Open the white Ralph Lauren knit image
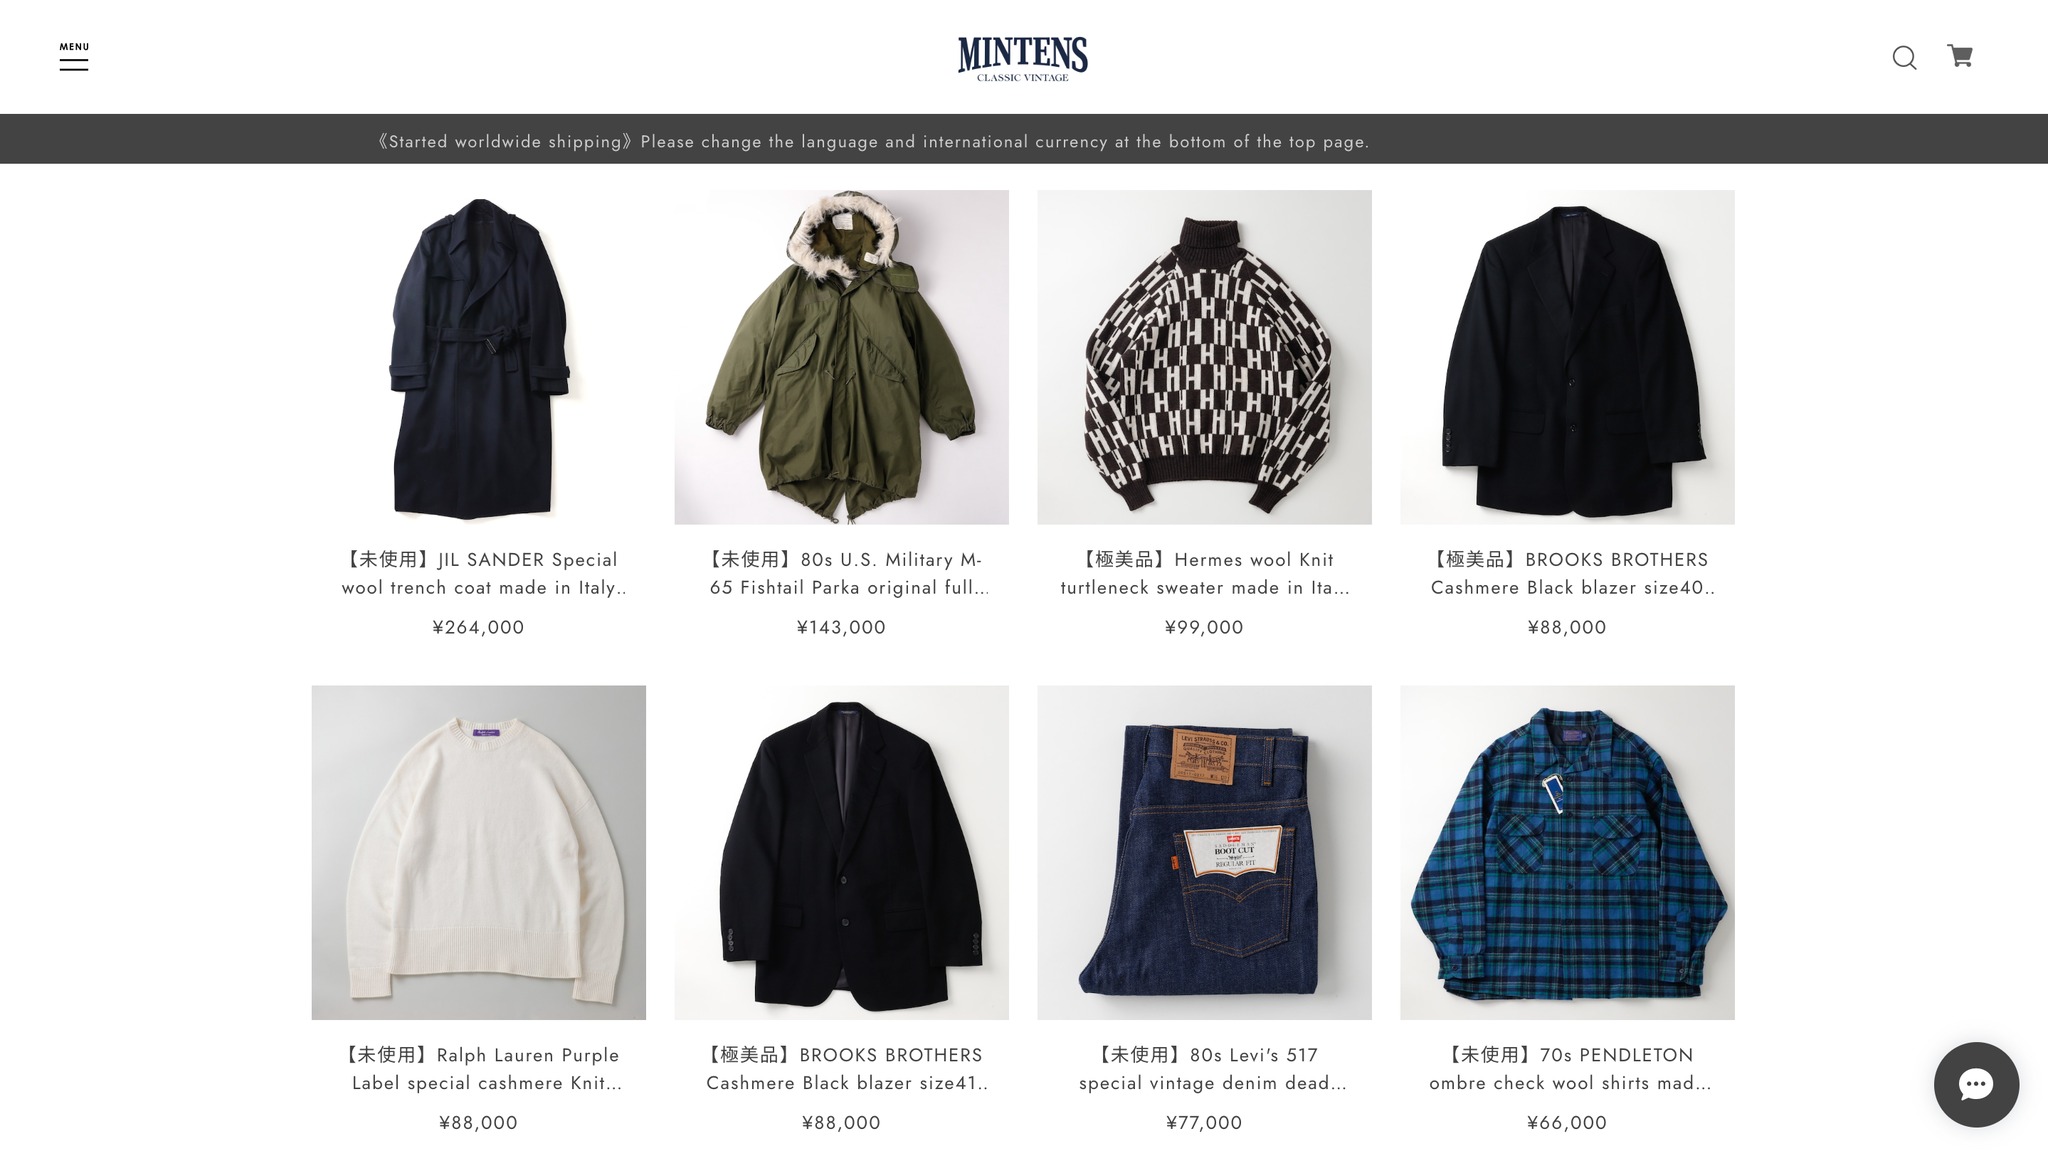The image size is (2048, 1156). 478,852
